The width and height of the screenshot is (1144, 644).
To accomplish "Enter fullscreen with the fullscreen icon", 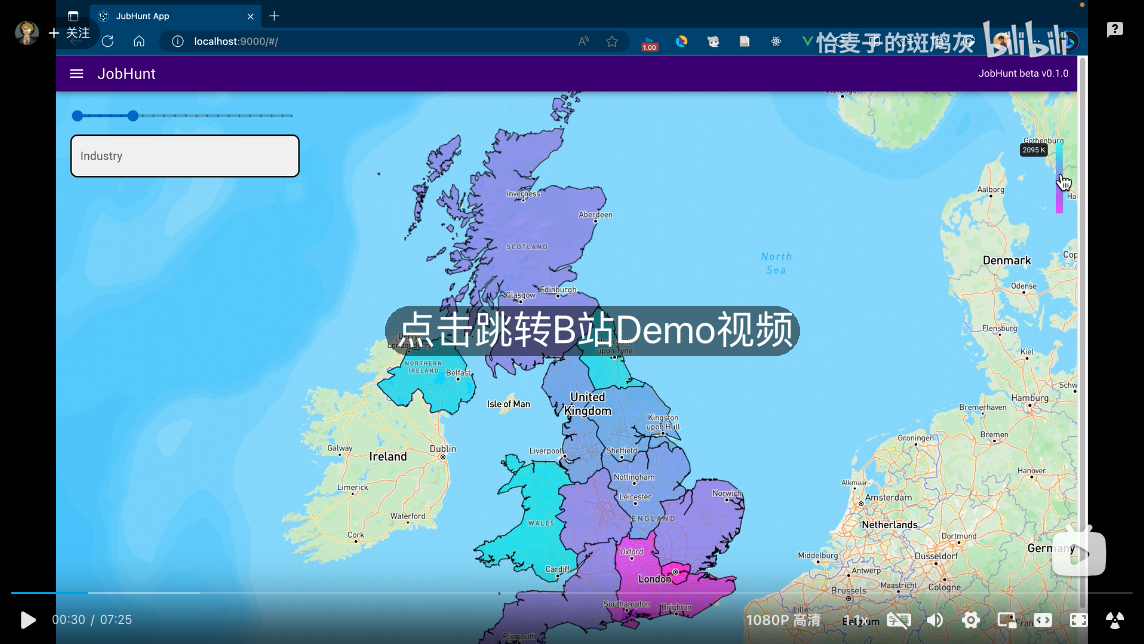I will (x=1078, y=620).
